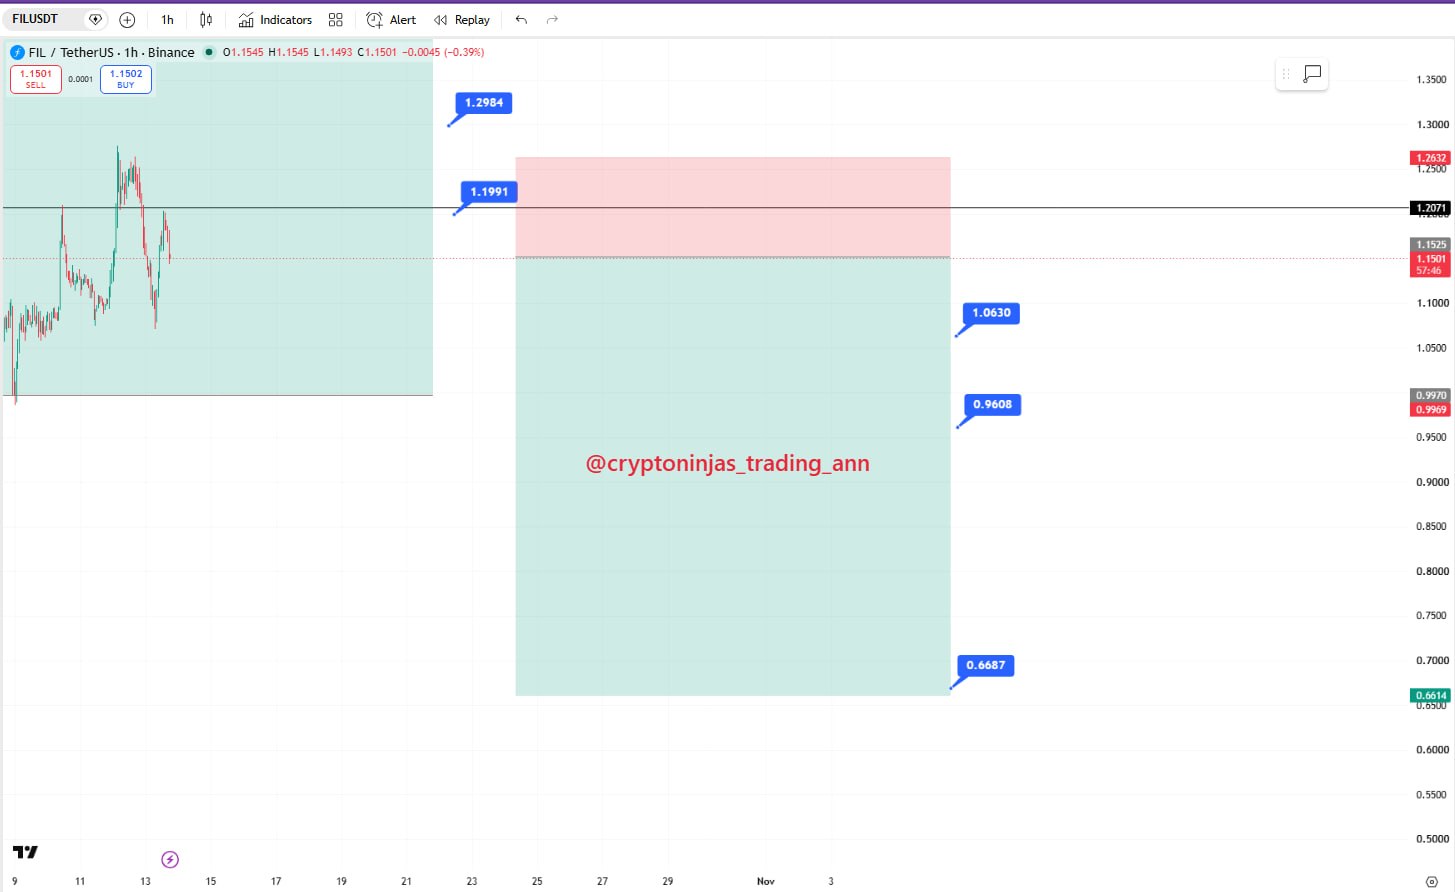Click the gray 0.9970 price axis label

pos(1430,395)
